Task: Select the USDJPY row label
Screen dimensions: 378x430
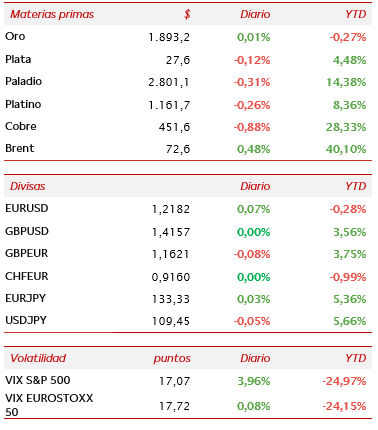Action: (x=26, y=320)
